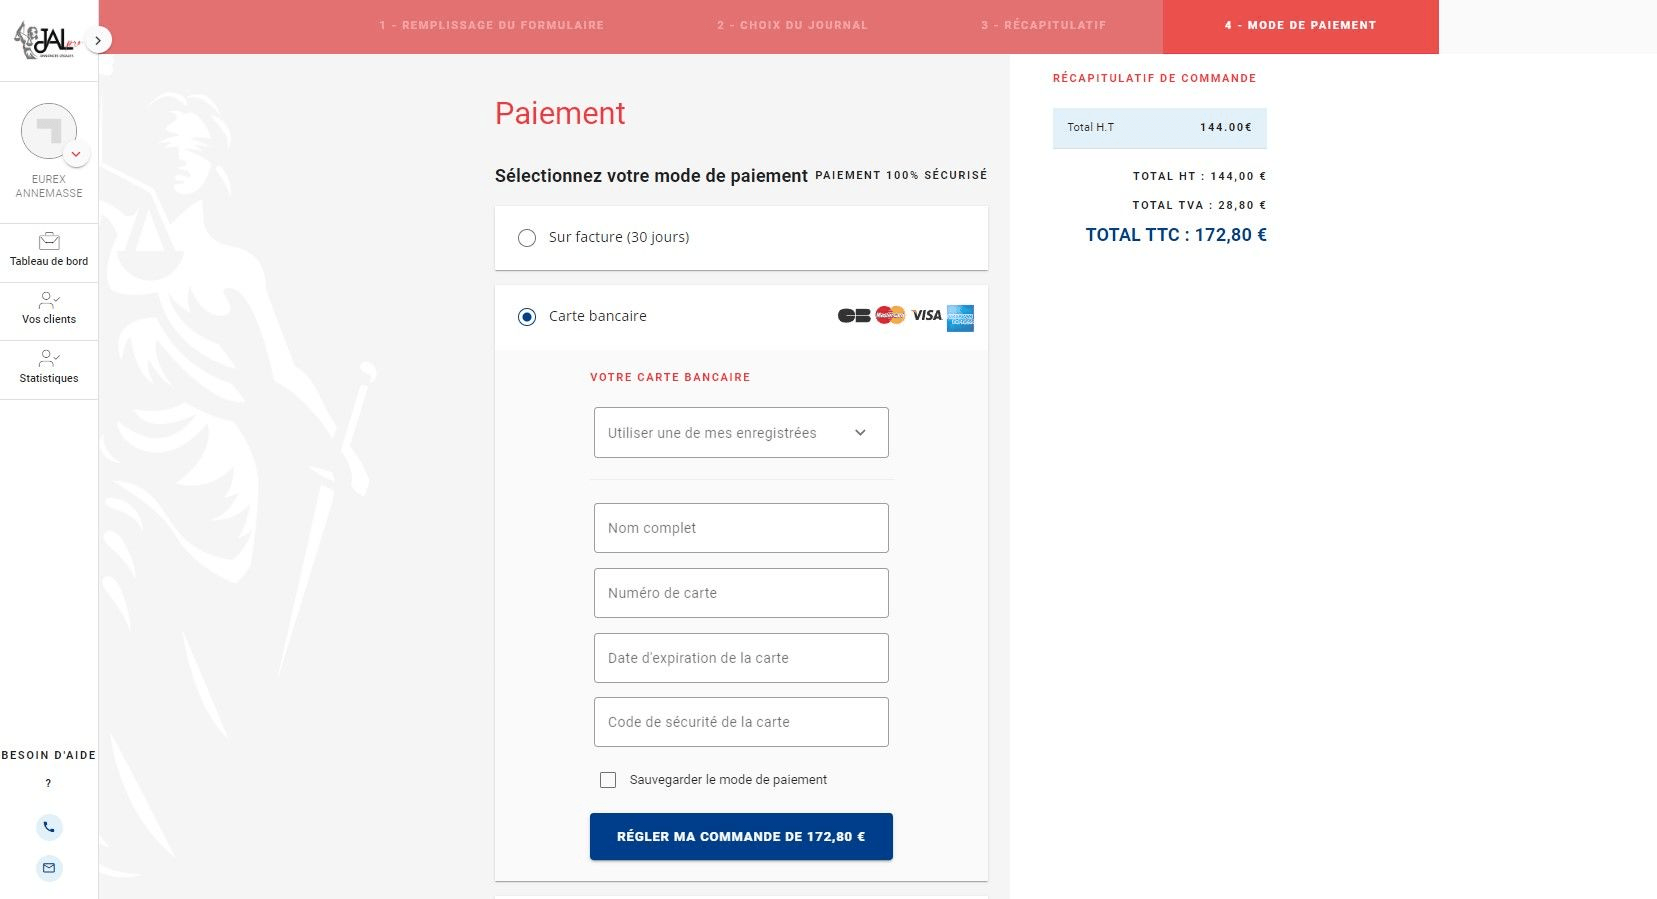Open the saved cards dropdown

pos(741,433)
